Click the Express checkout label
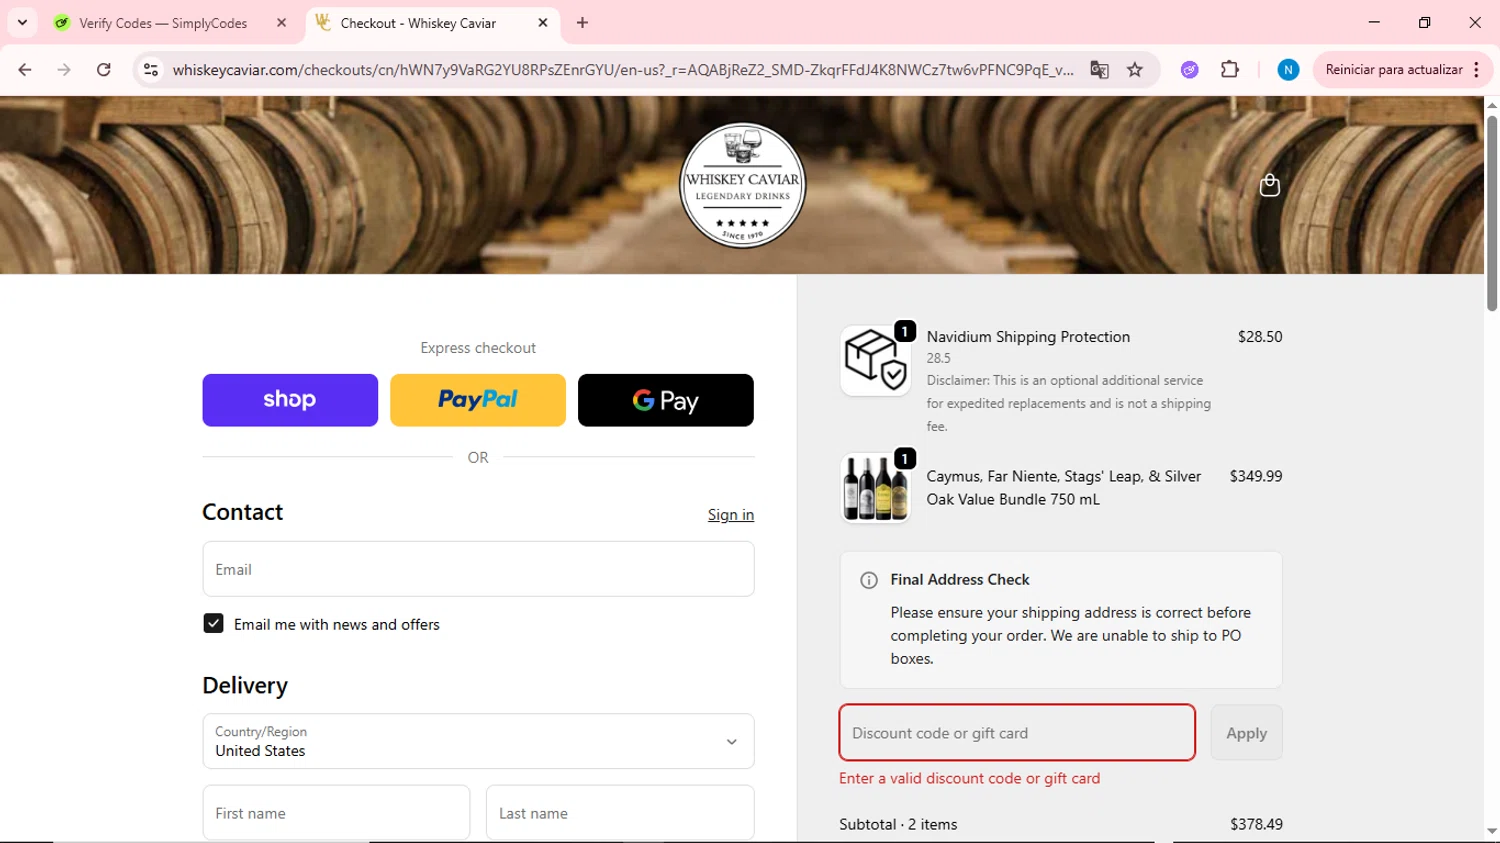1500x843 pixels. pyautogui.click(x=478, y=348)
